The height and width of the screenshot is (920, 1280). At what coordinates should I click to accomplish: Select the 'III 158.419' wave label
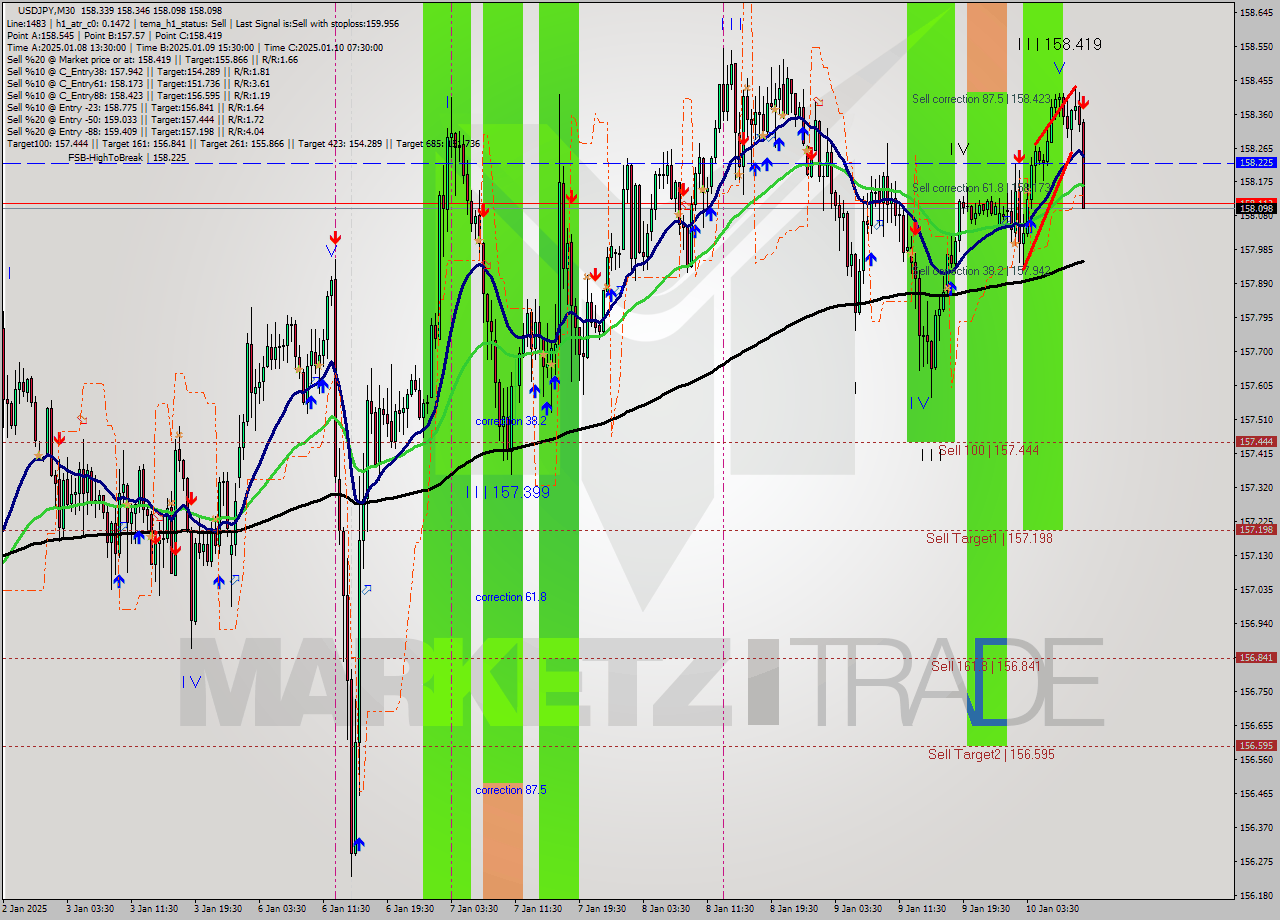tap(1060, 45)
